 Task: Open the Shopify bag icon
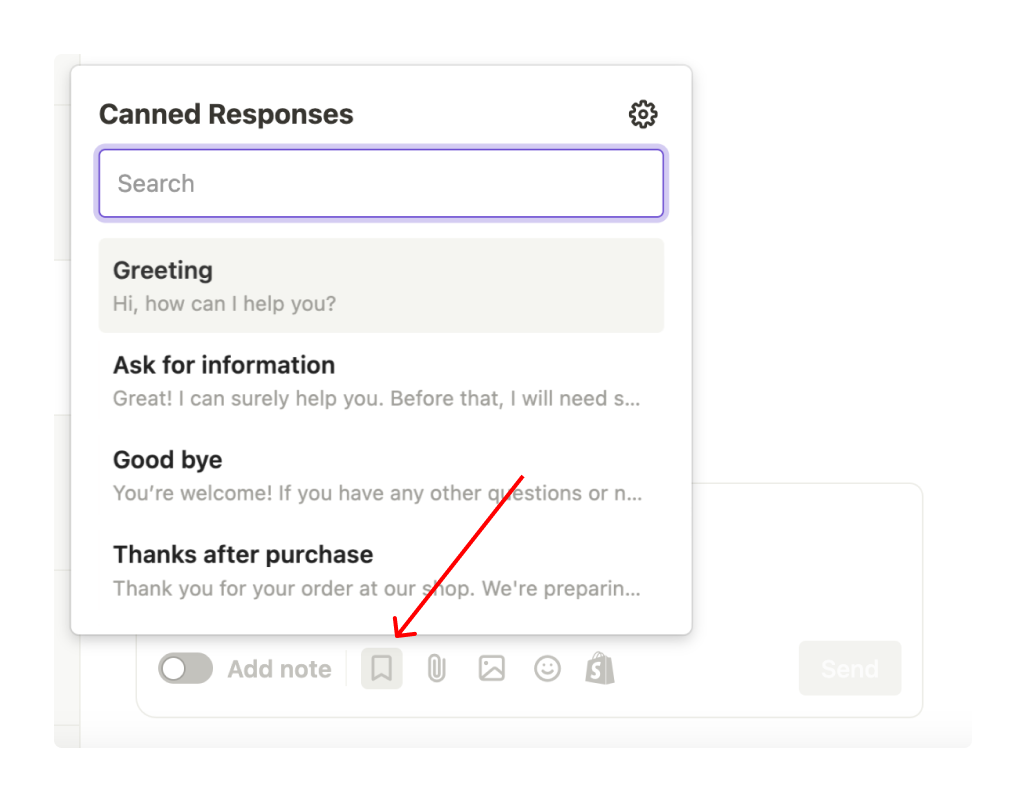(x=600, y=668)
